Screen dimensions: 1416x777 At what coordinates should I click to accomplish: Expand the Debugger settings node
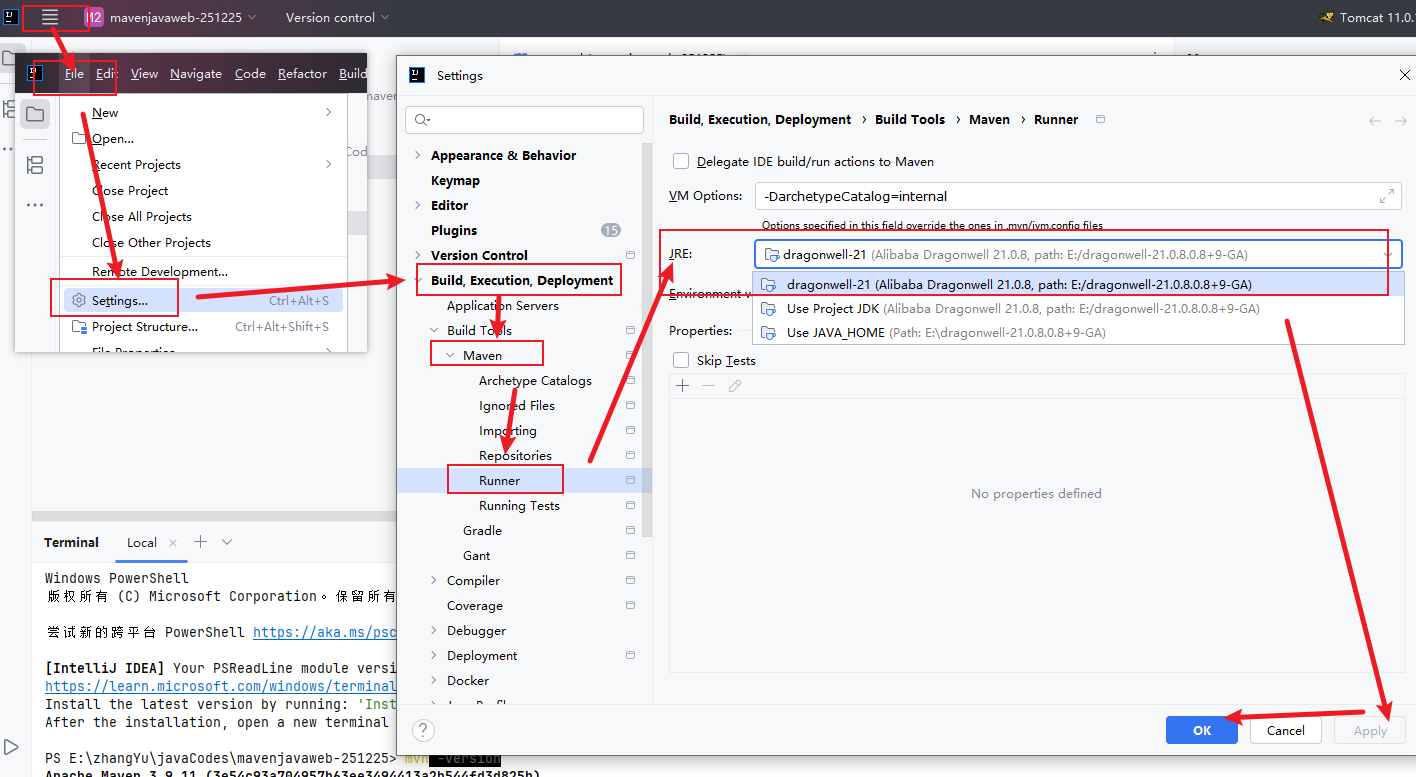[434, 630]
